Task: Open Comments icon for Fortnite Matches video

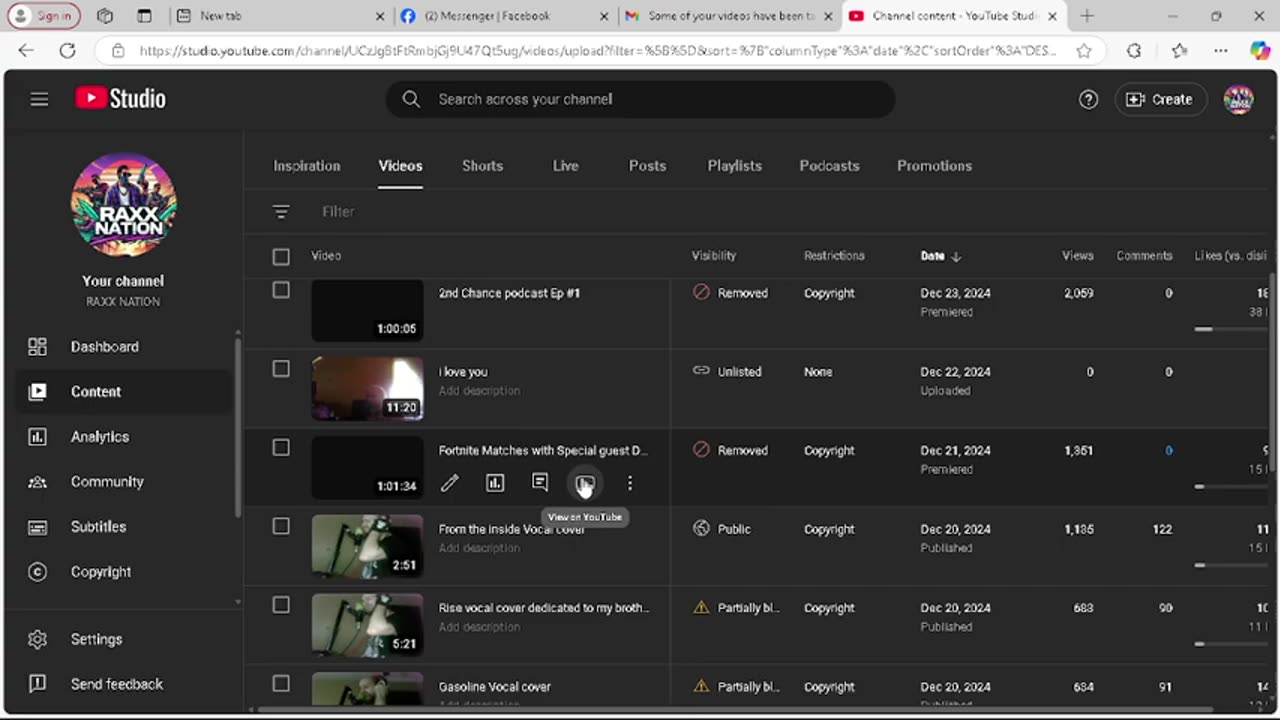Action: 540,484
